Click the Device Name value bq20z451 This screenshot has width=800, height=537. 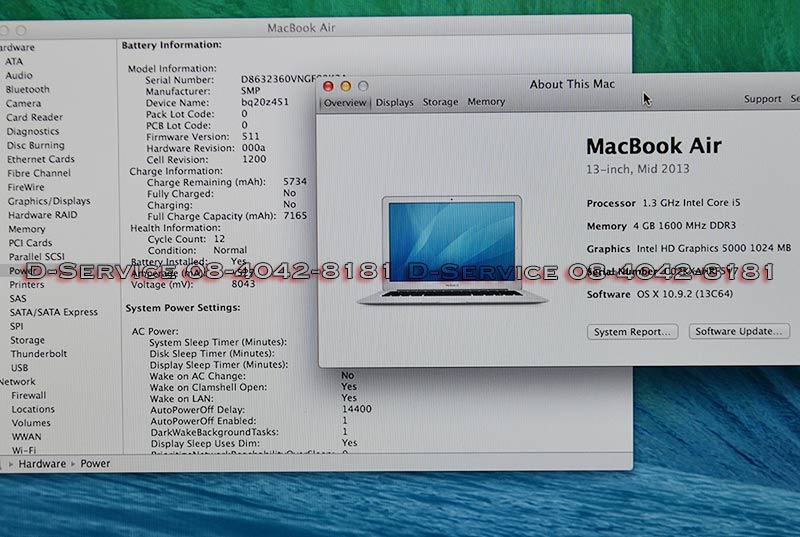tap(265, 102)
